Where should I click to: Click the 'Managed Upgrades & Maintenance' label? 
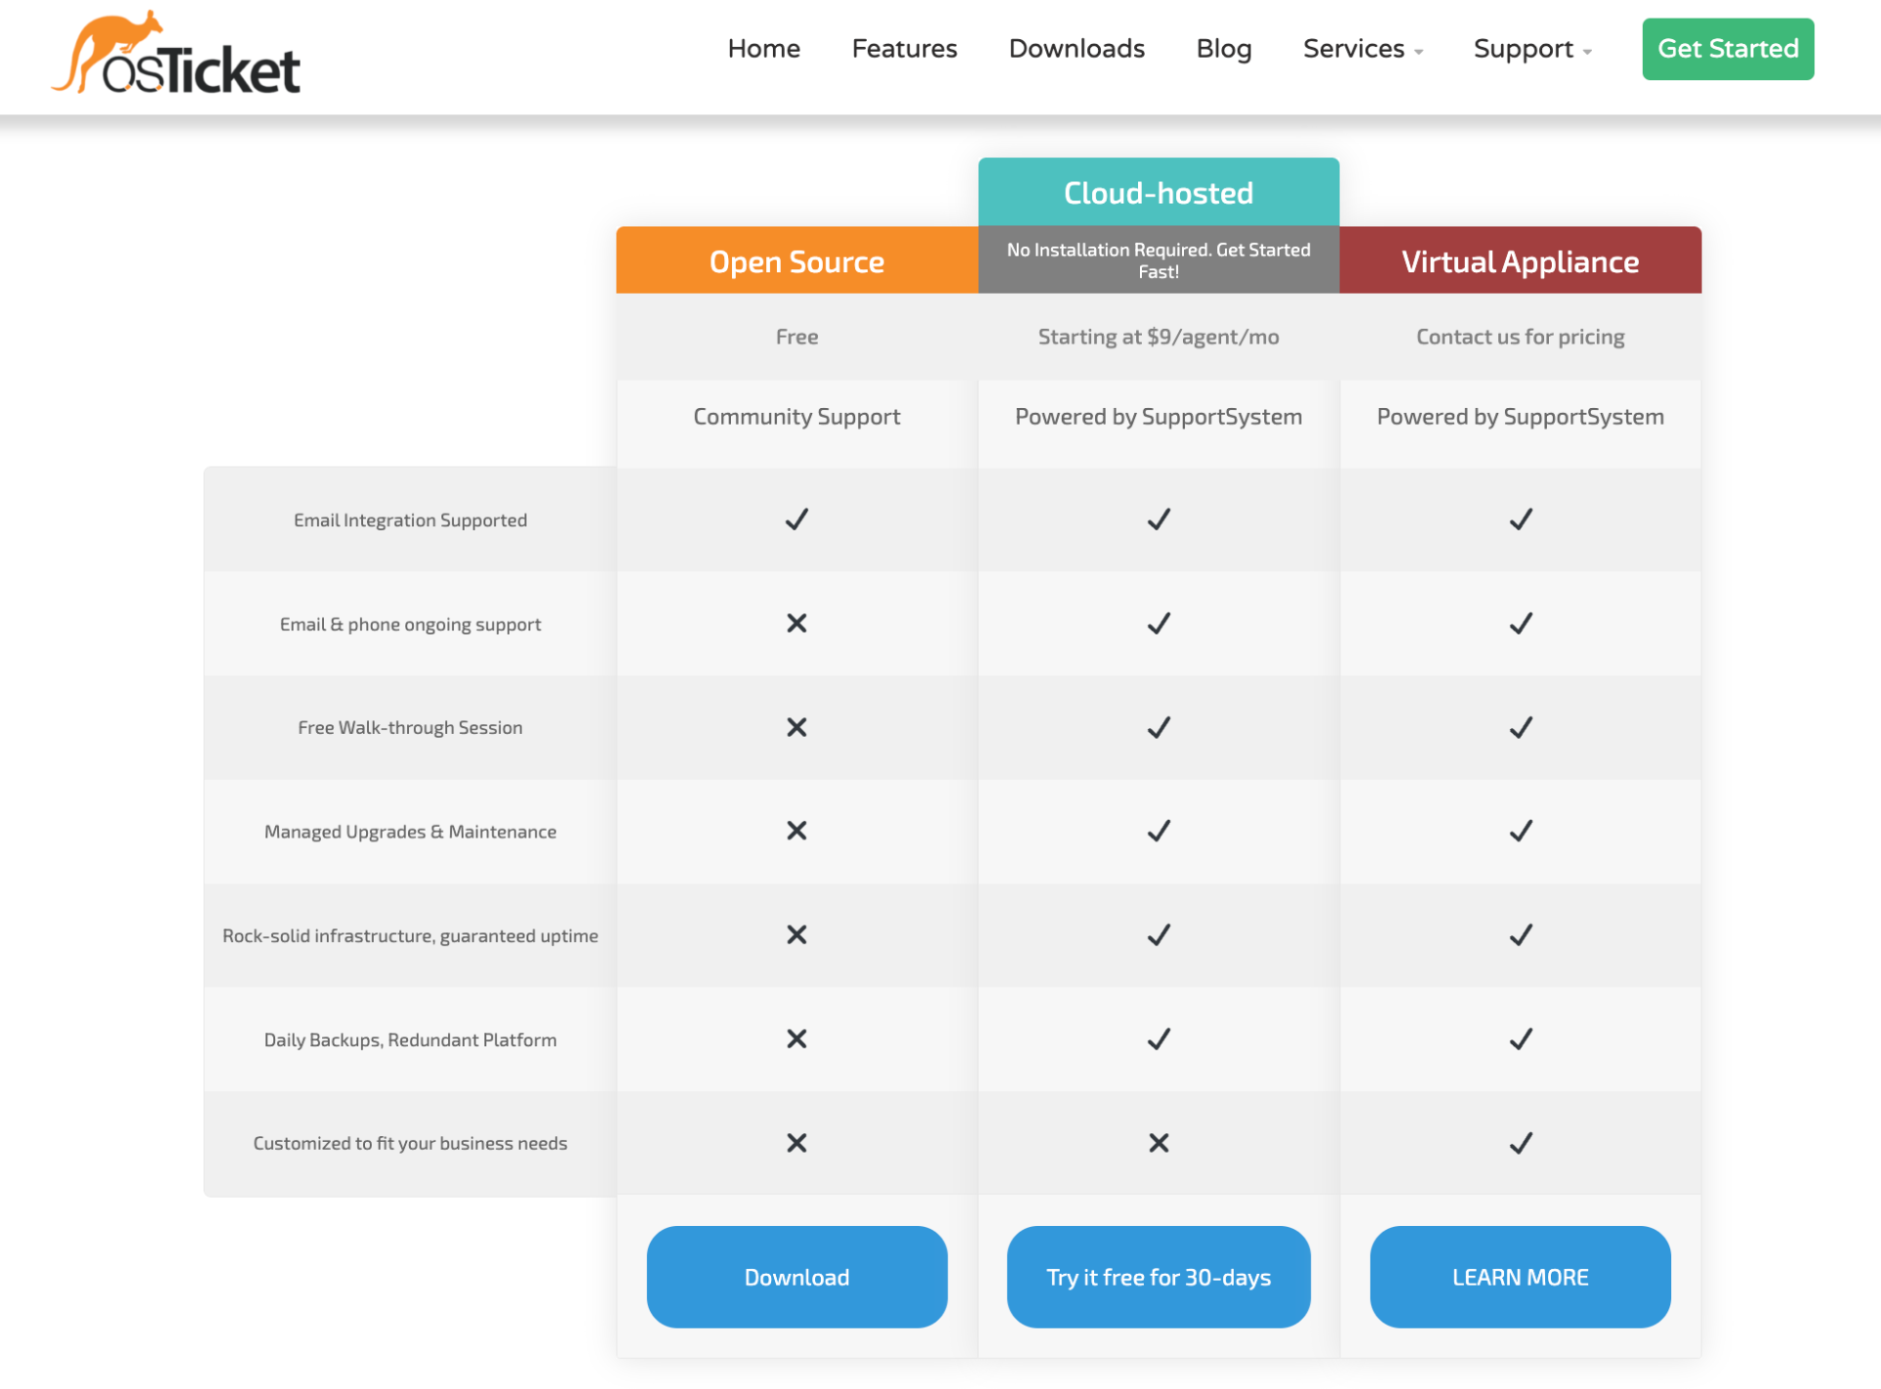pyautogui.click(x=410, y=832)
